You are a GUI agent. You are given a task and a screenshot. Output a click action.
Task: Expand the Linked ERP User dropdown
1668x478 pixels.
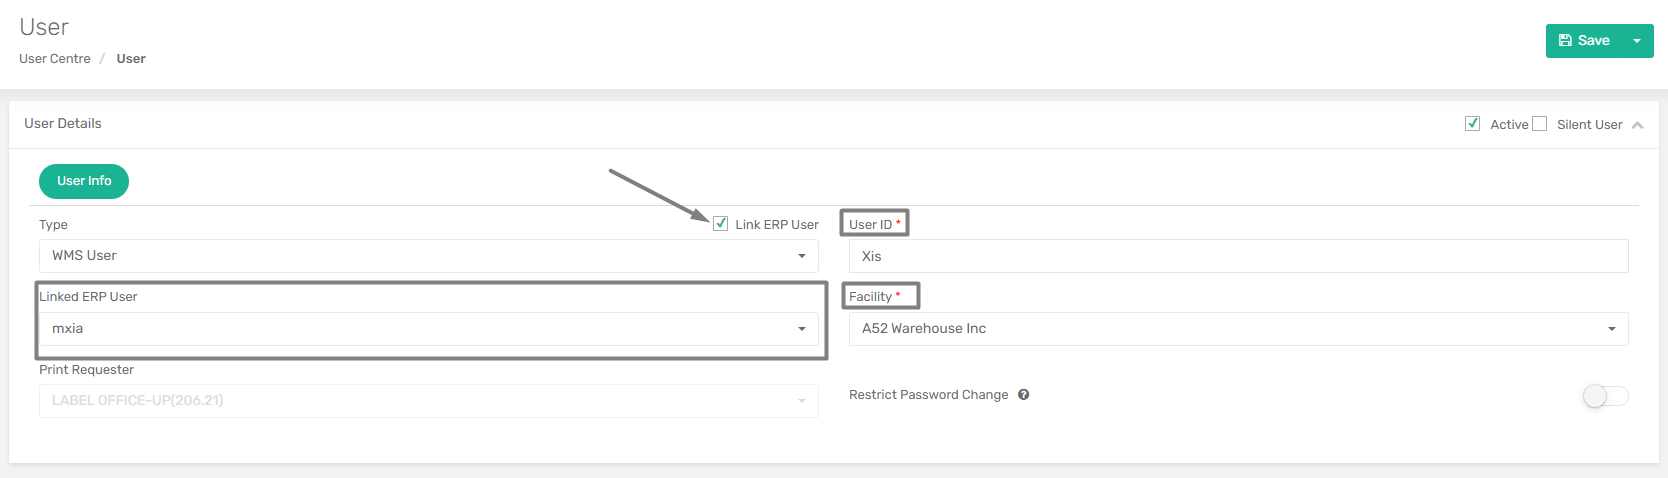428,329
